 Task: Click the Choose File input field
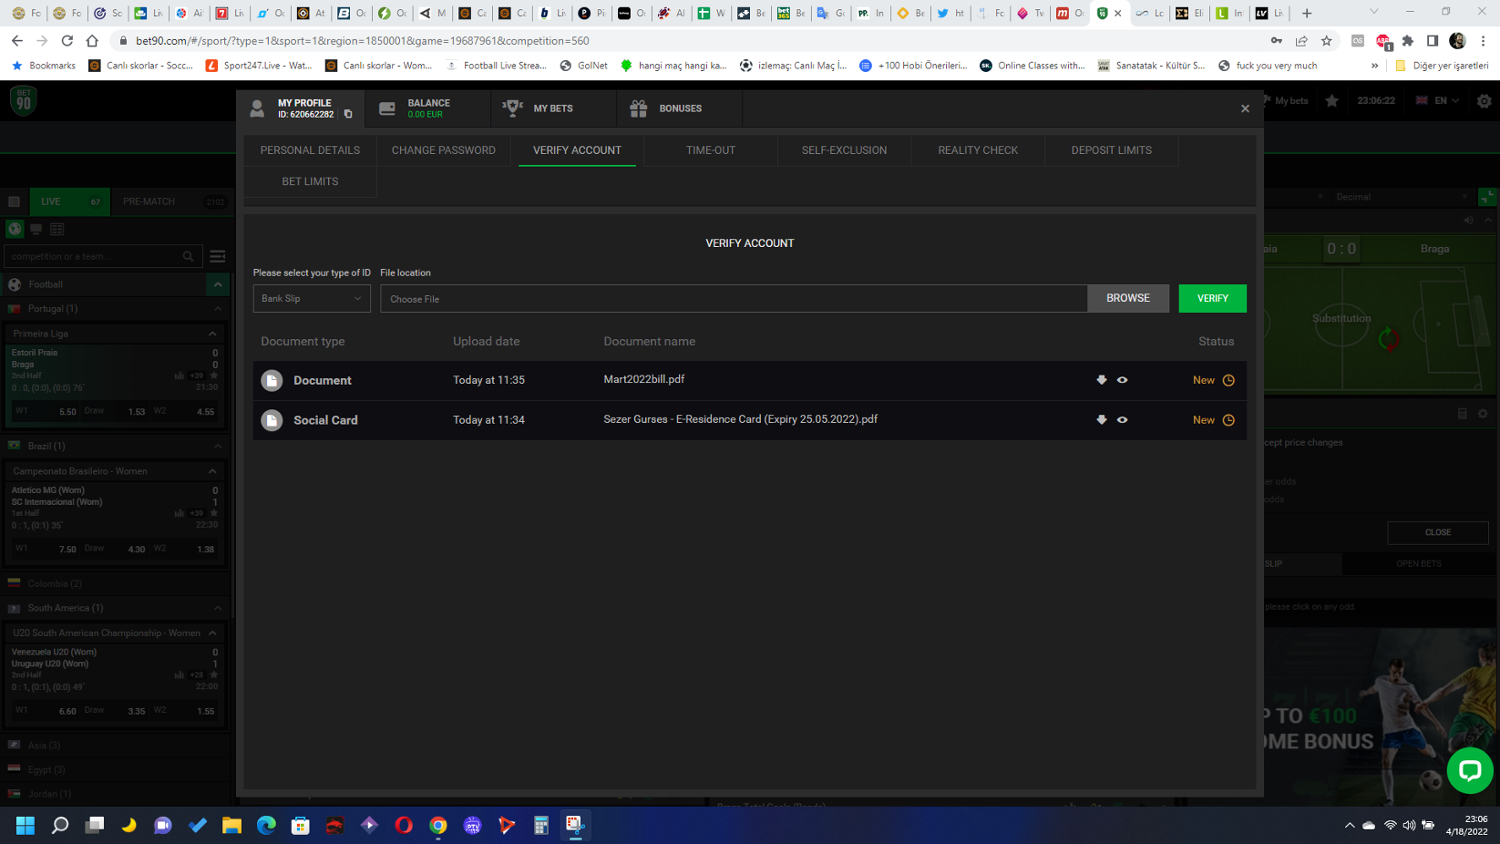point(733,299)
